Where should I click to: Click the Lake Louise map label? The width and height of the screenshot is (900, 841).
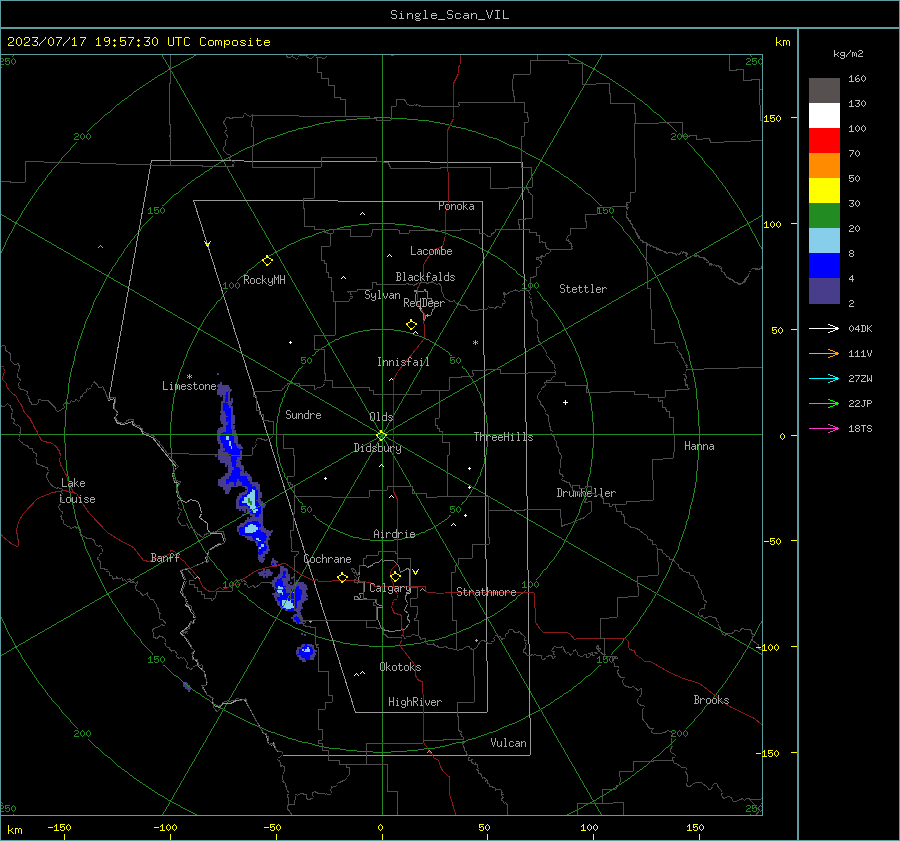[78, 491]
